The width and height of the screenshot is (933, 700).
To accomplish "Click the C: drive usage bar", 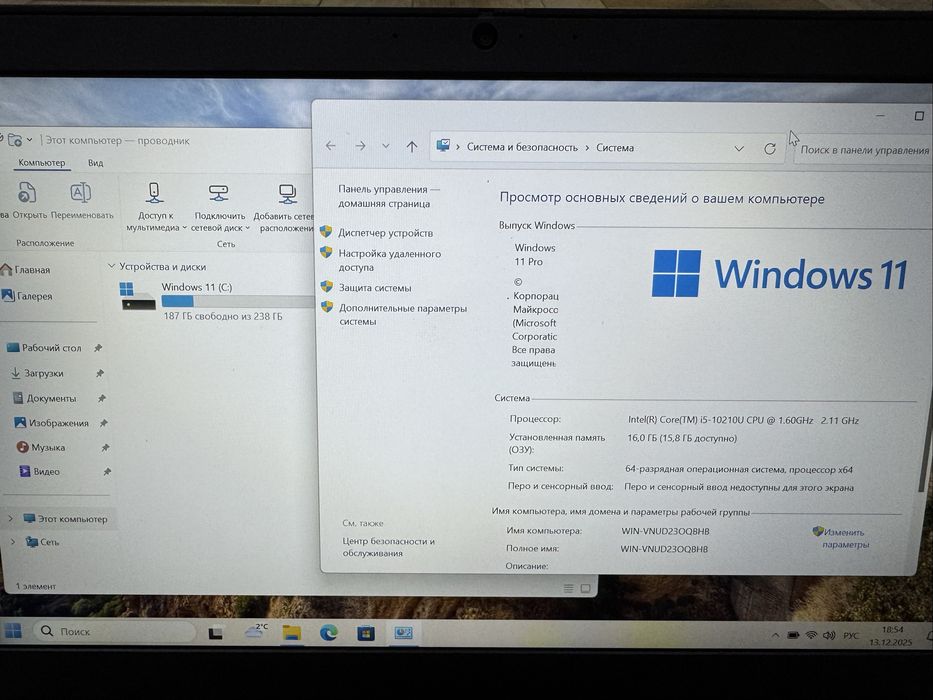I will pyautogui.click(x=237, y=302).
